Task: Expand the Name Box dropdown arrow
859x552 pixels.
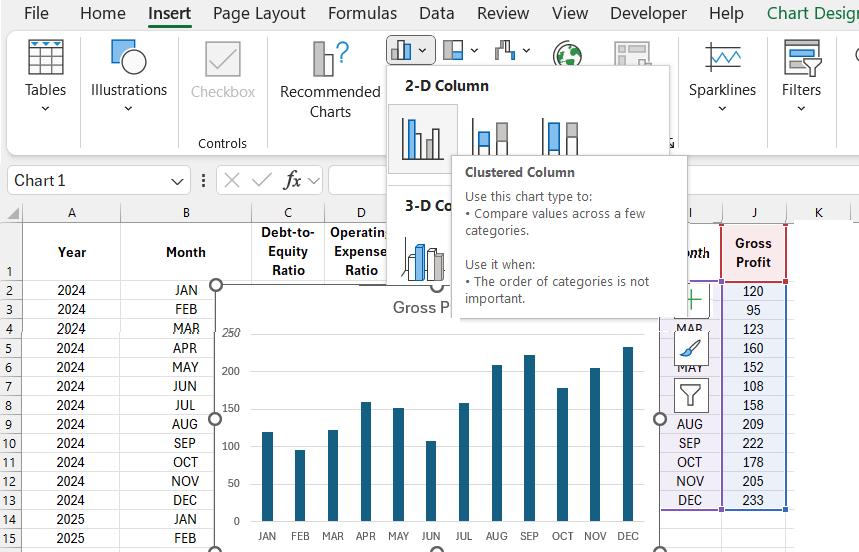Action: coord(177,181)
